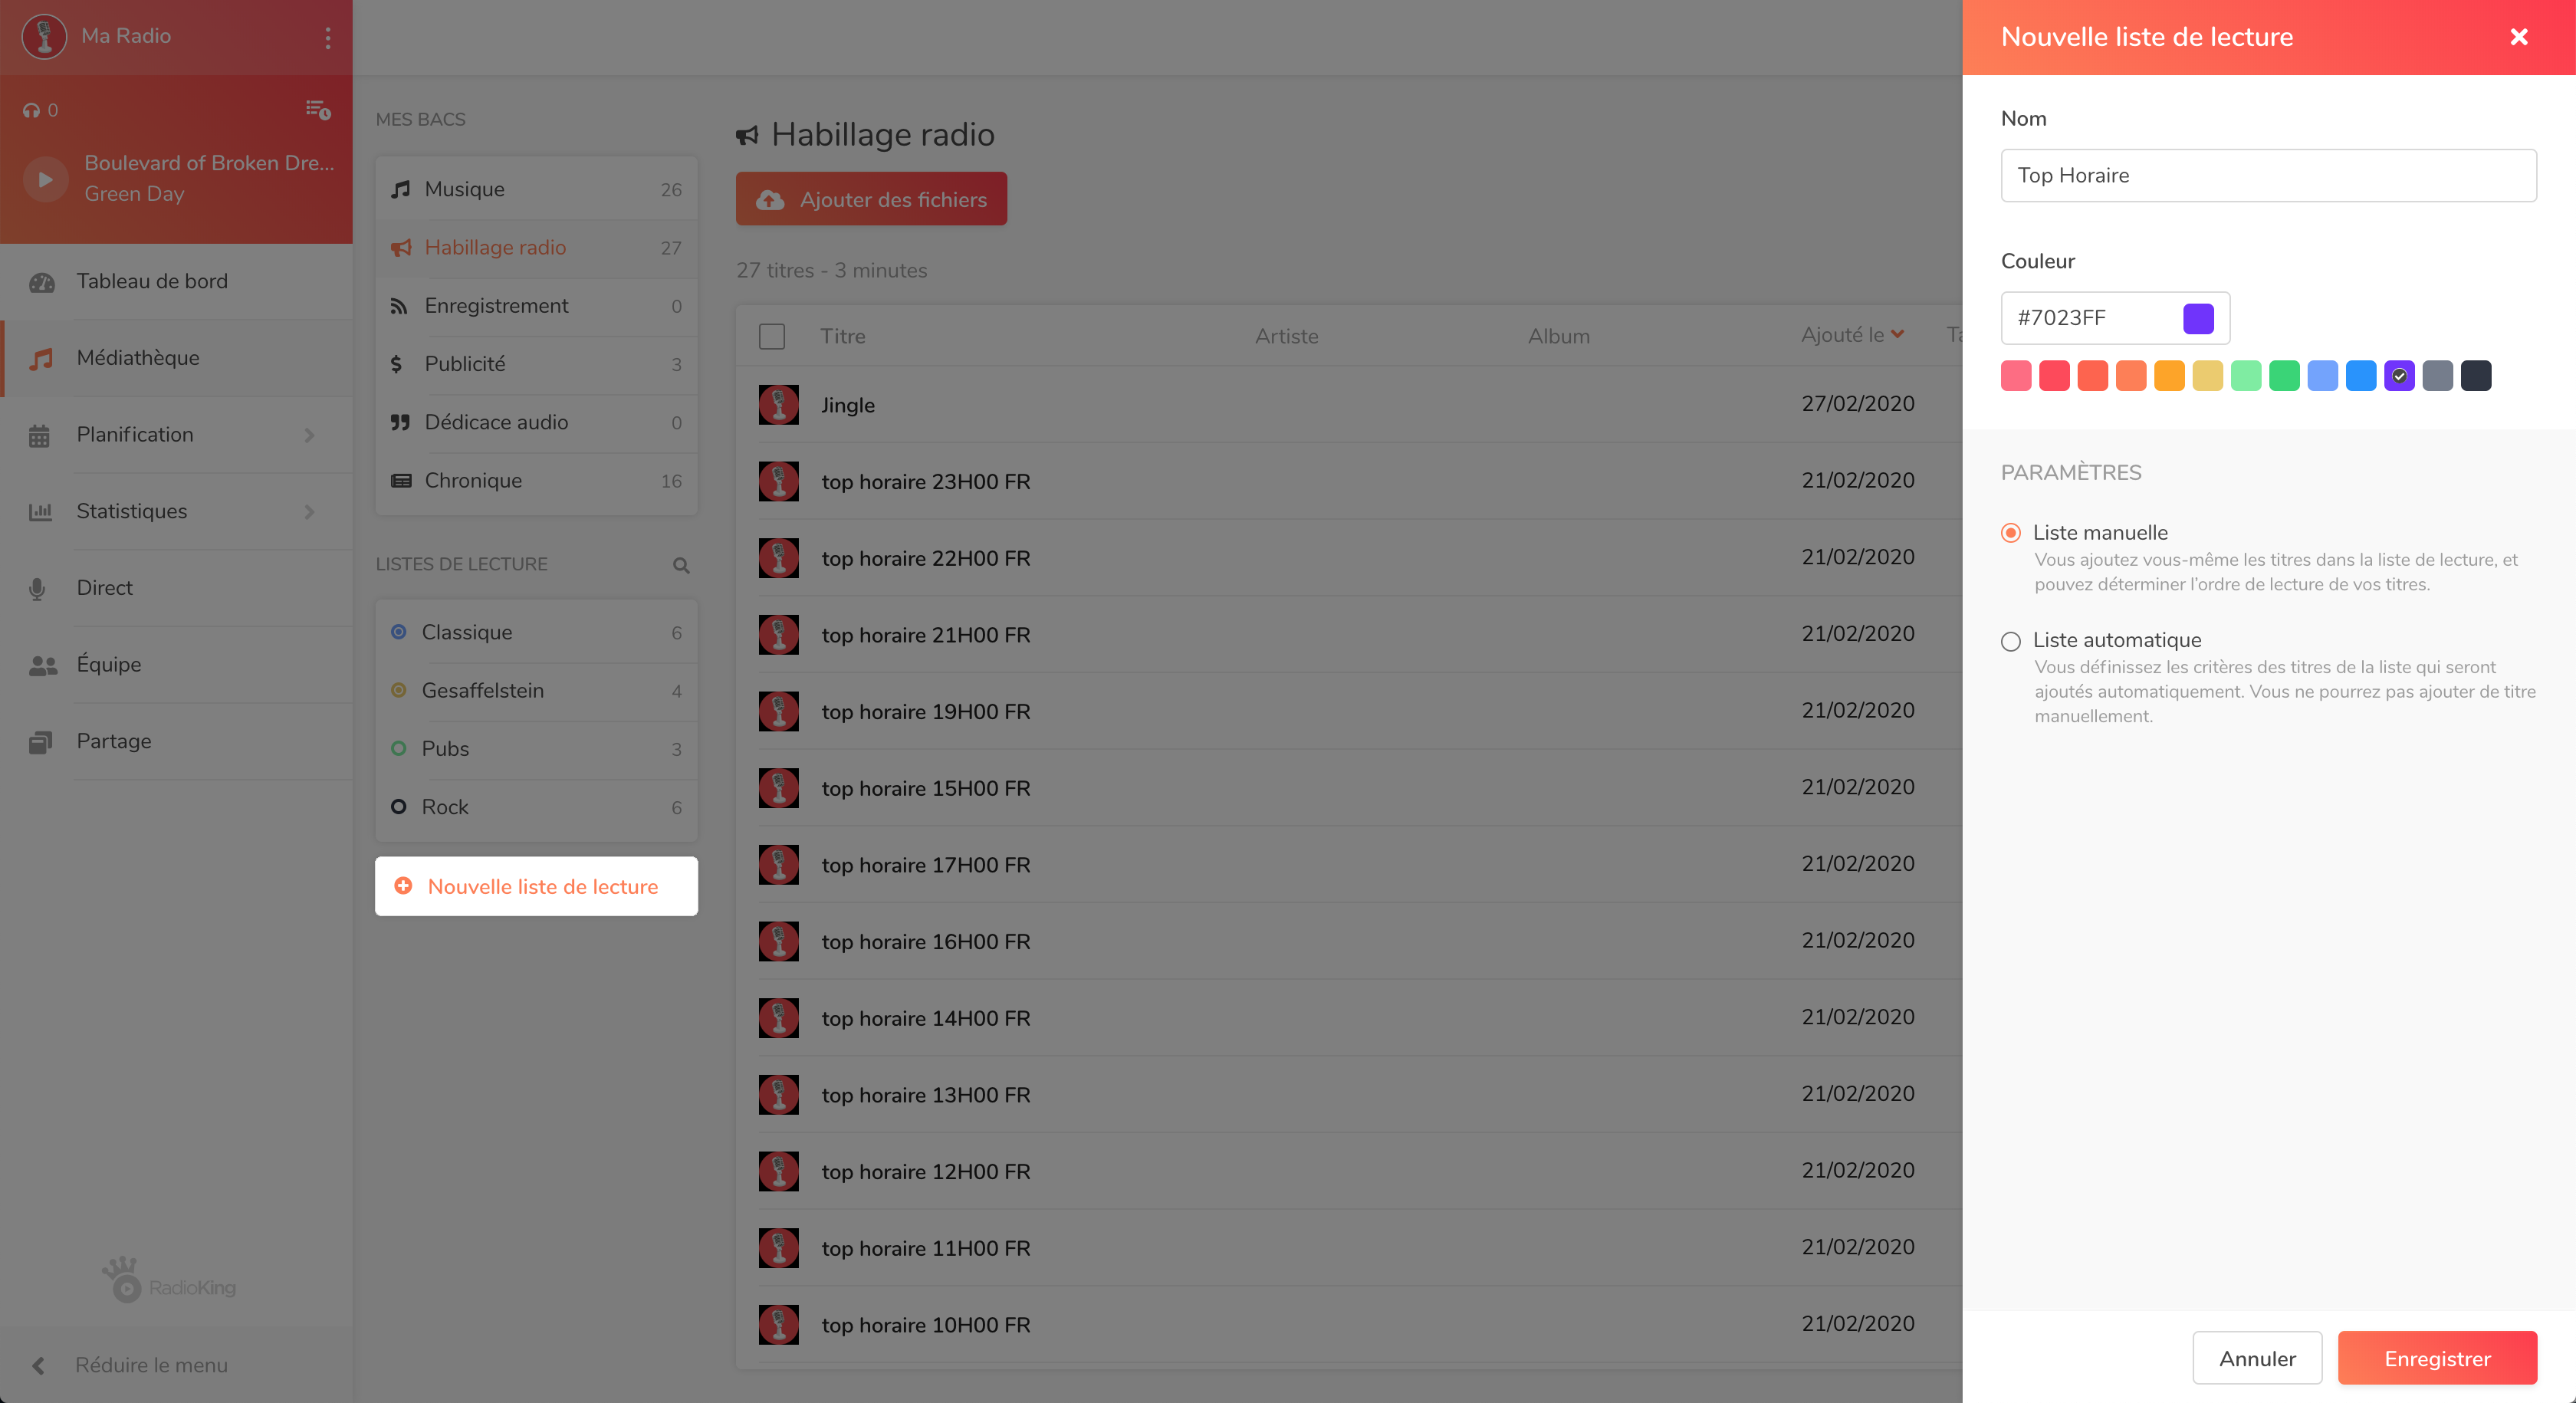Pick the light green color swatch
Image resolution: width=2576 pixels, height=1403 pixels.
click(x=2246, y=376)
